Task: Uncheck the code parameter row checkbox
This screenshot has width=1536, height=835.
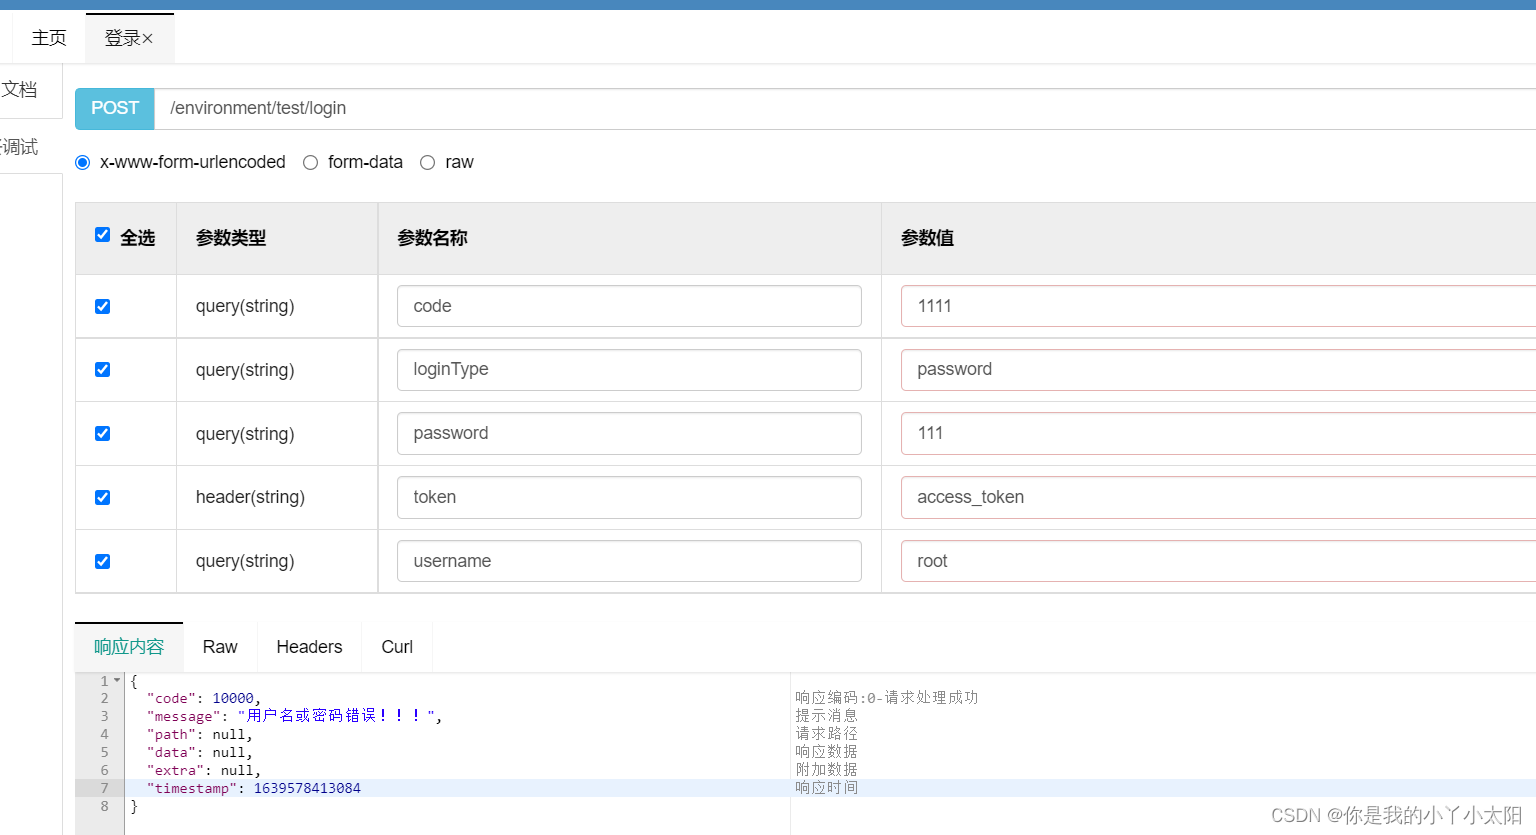Action: [x=102, y=306]
